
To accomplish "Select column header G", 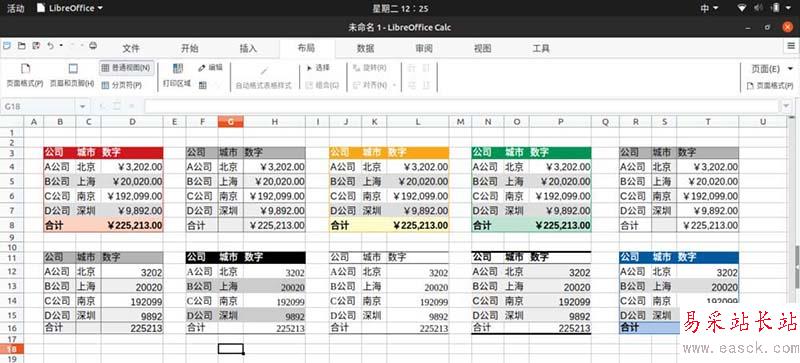I will (231, 122).
